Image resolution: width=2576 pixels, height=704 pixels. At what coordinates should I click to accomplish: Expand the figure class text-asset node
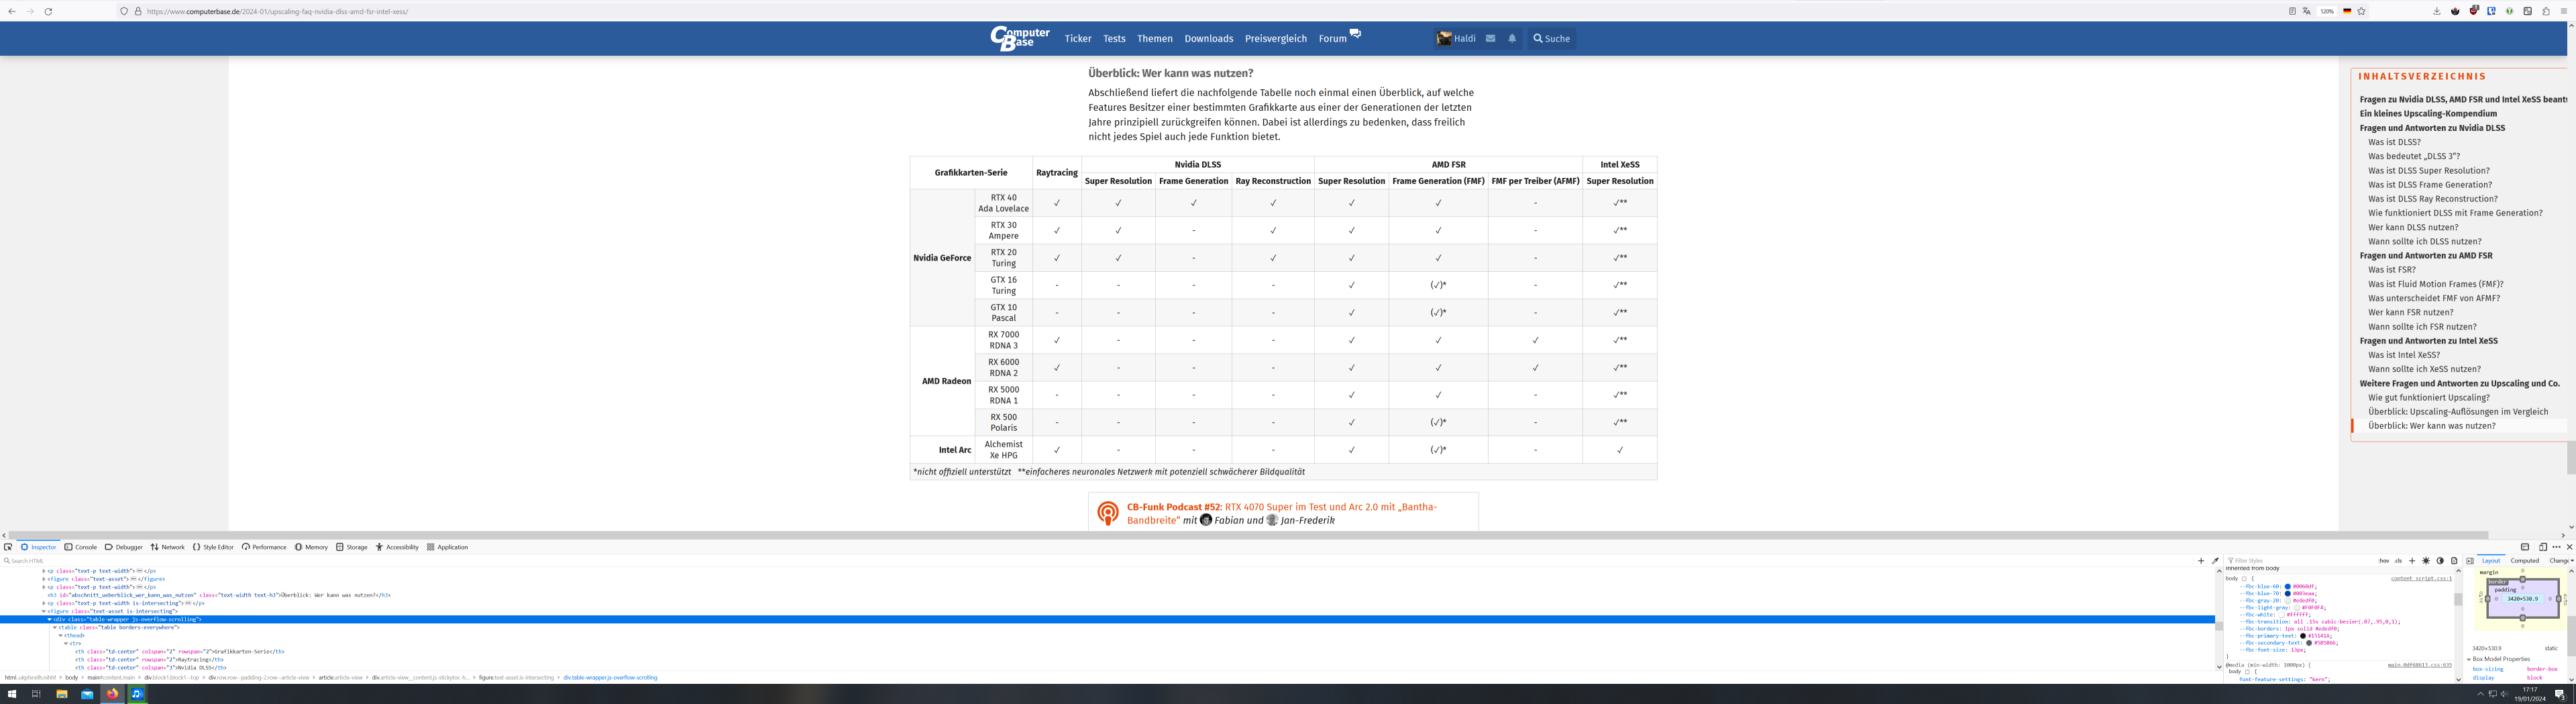coord(44,580)
